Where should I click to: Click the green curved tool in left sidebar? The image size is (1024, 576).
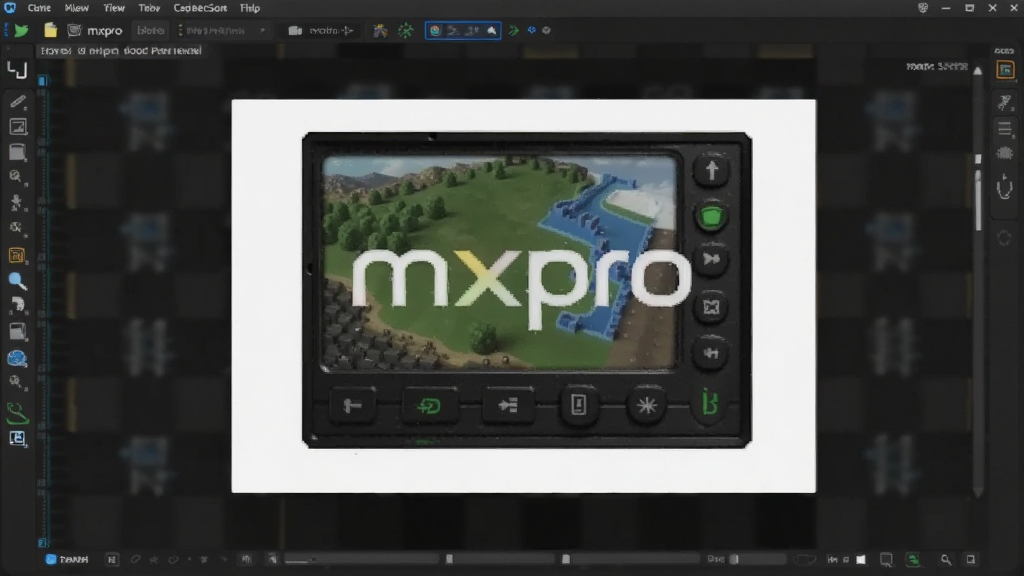coord(17,413)
